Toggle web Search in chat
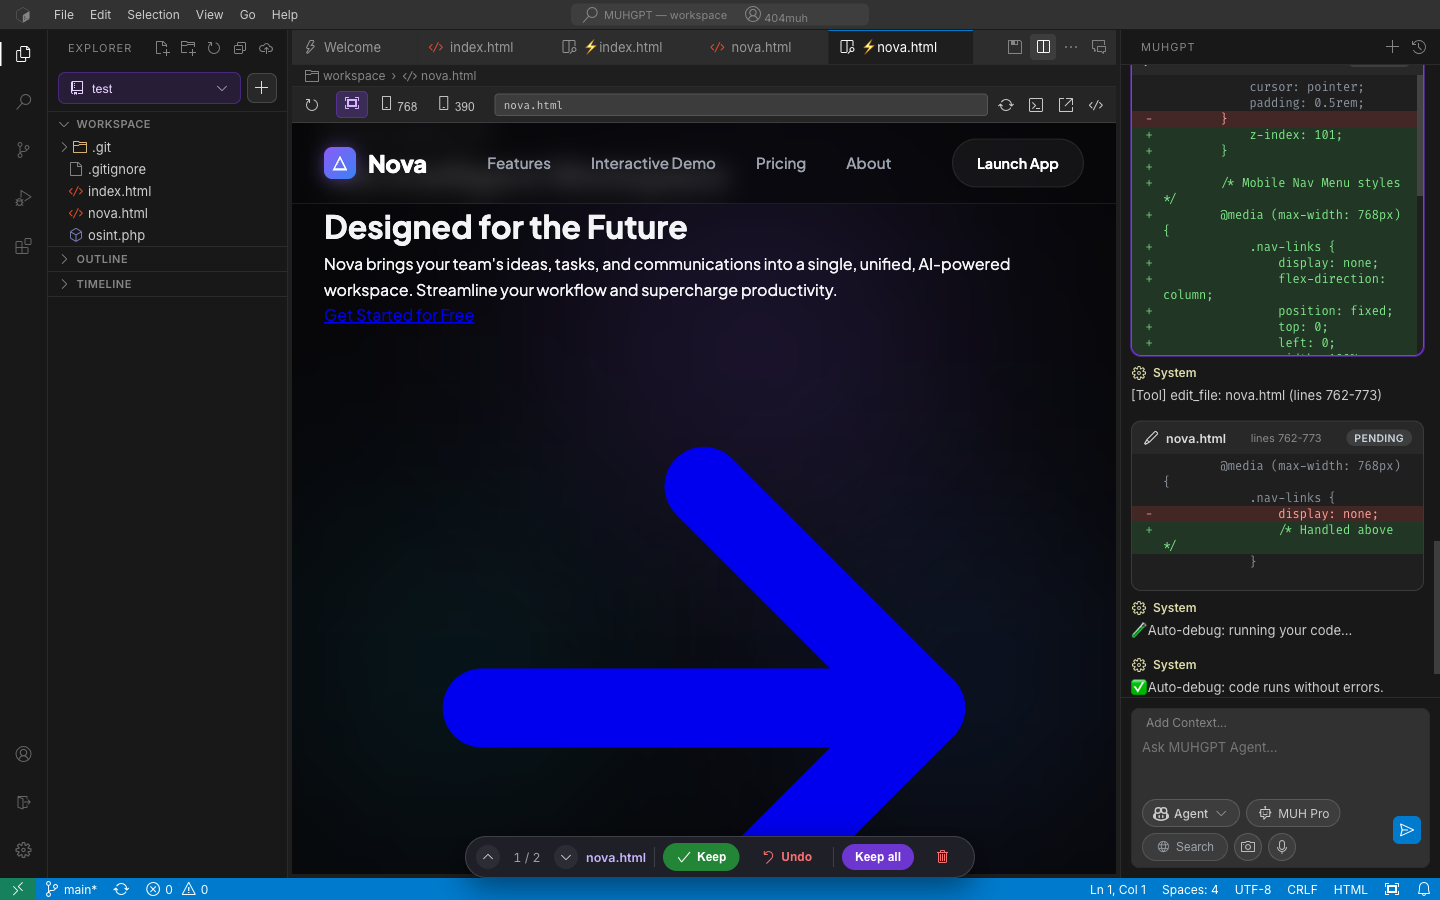 pyautogui.click(x=1185, y=847)
